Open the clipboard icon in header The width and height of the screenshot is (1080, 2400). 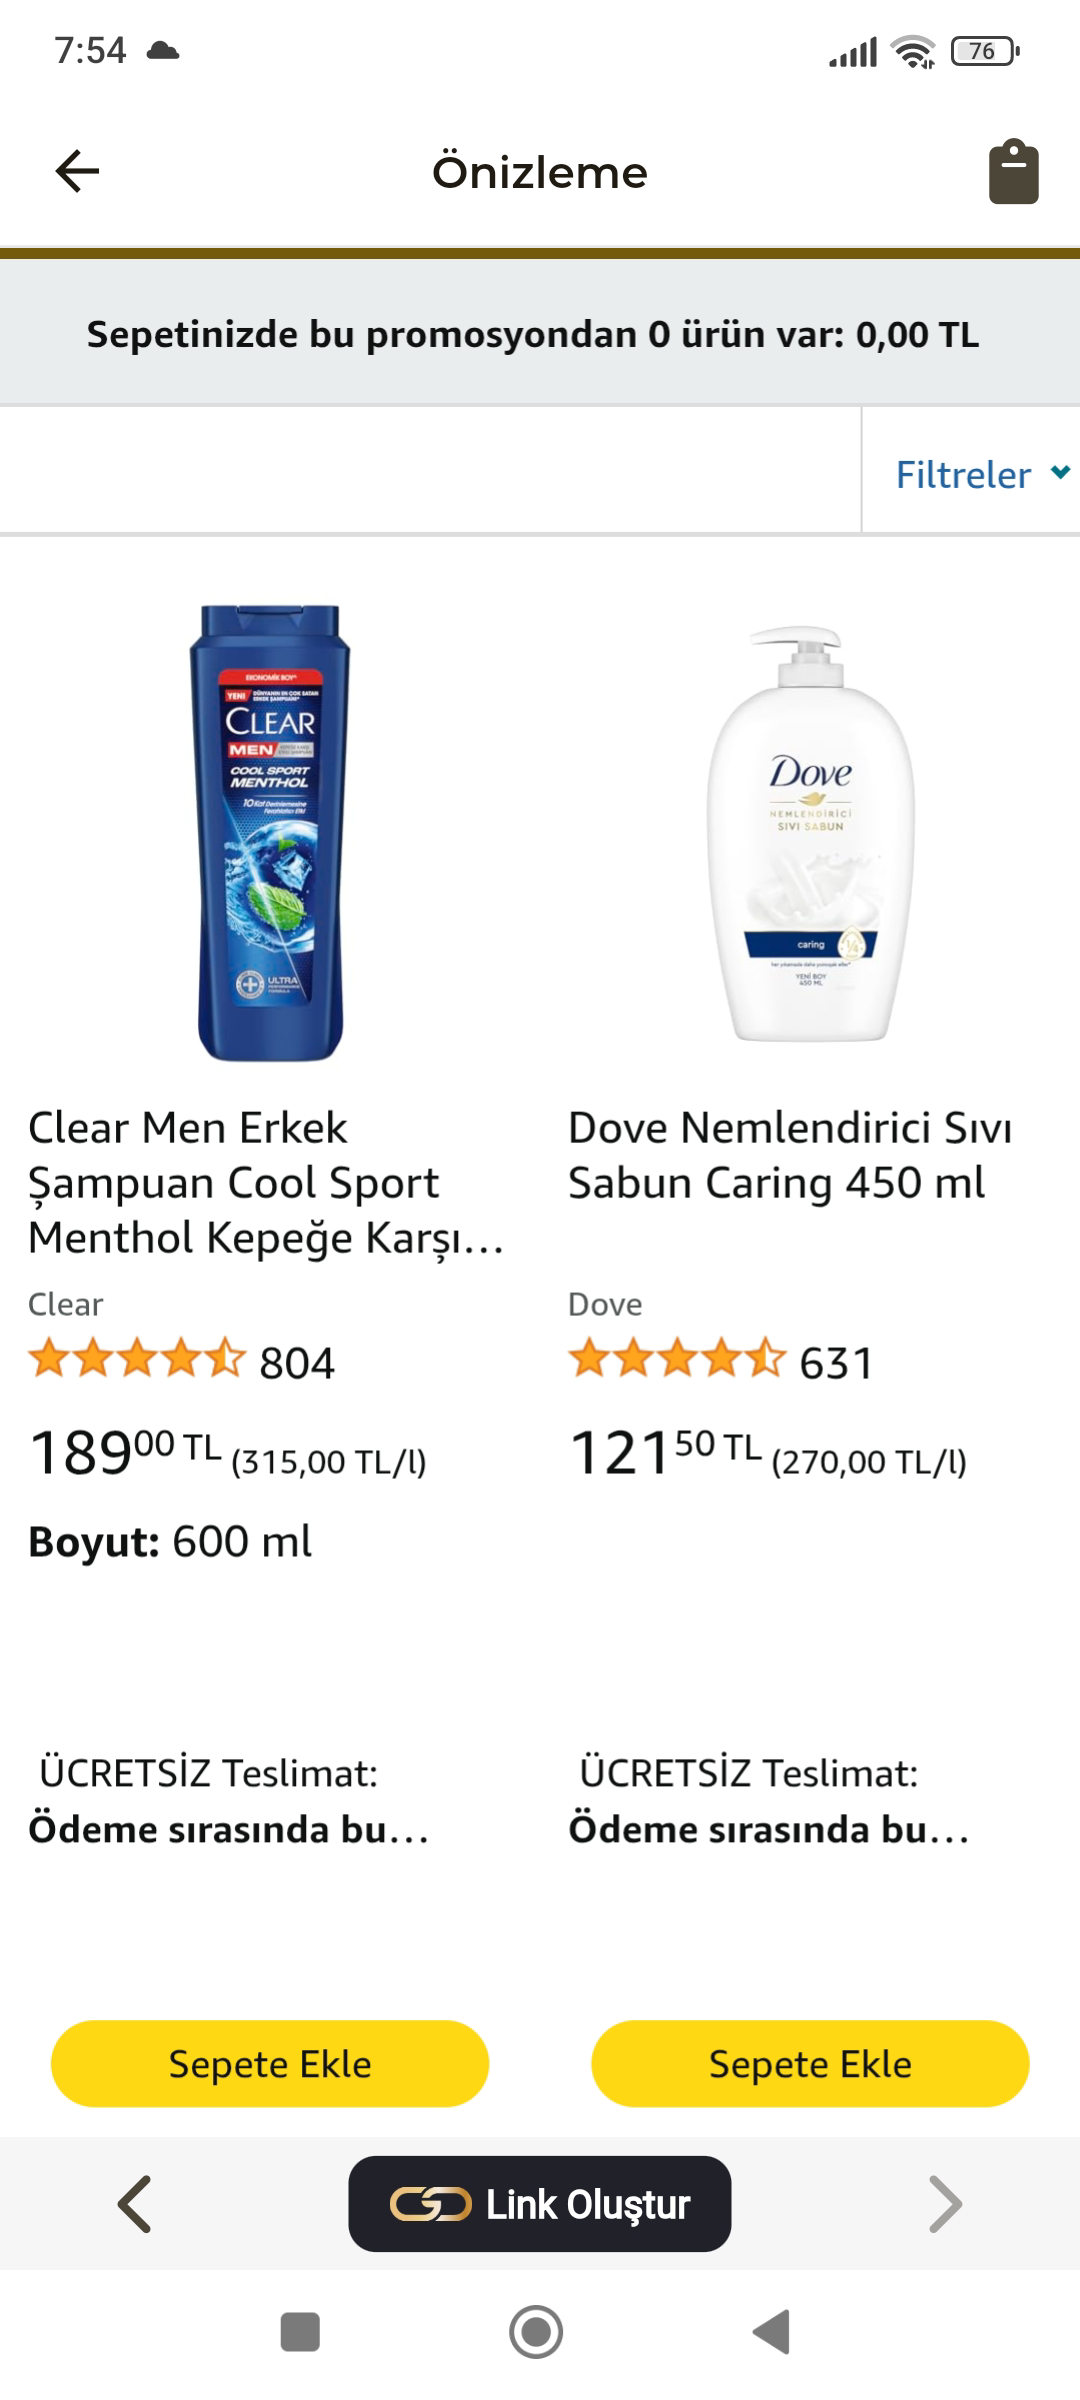point(1013,172)
